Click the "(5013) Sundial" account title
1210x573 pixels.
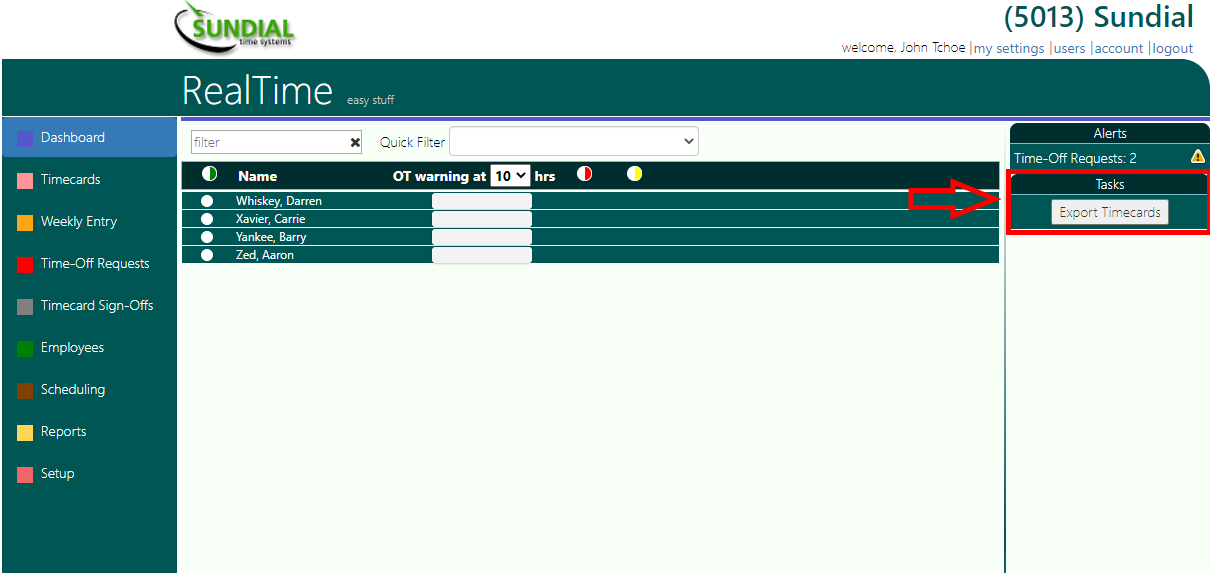click(x=1098, y=17)
